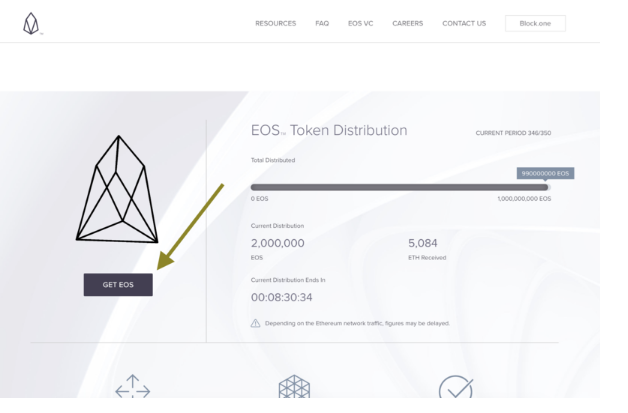Click the Total Distributed progress bar
Viewport: 628px width, 413px height.
click(399, 187)
